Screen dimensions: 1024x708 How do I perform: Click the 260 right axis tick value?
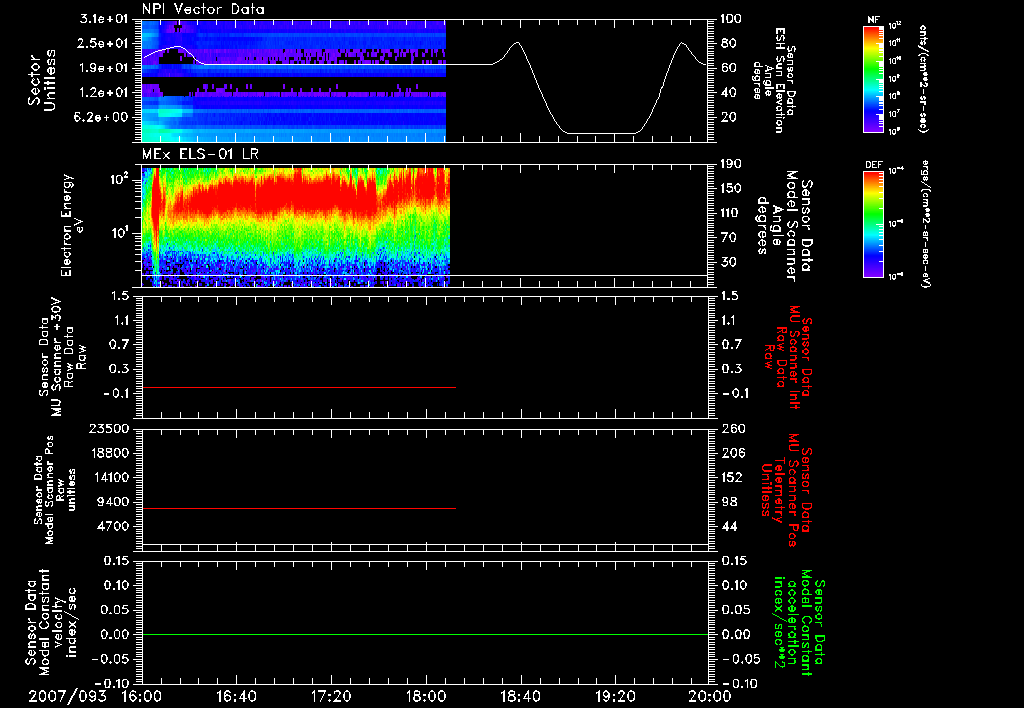pos(733,428)
